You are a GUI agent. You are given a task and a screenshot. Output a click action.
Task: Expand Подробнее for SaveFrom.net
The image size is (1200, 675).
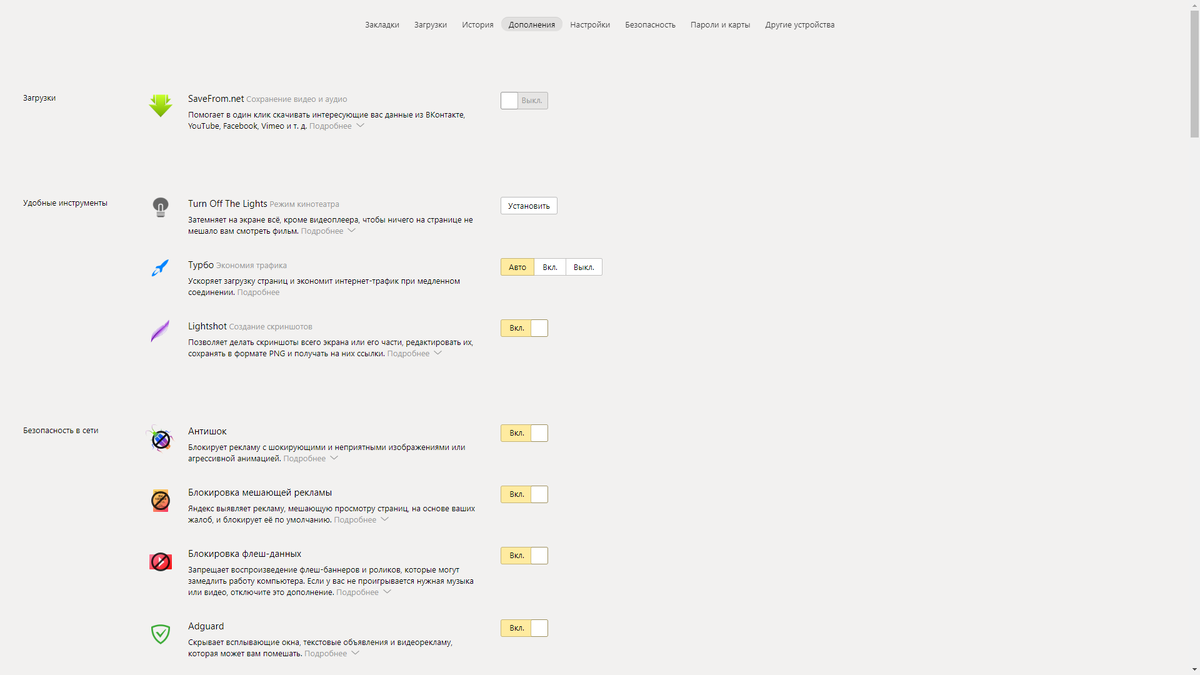[x=336, y=126]
